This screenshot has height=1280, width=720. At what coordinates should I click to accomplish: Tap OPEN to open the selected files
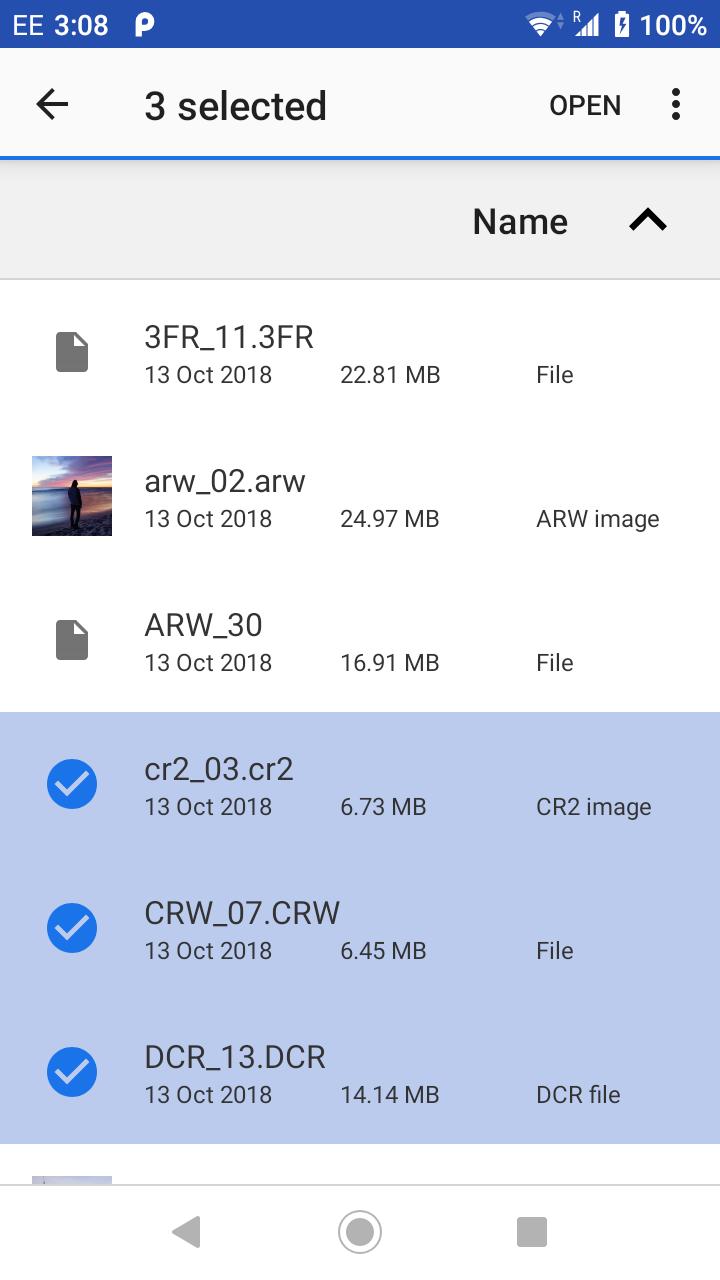(x=585, y=105)
